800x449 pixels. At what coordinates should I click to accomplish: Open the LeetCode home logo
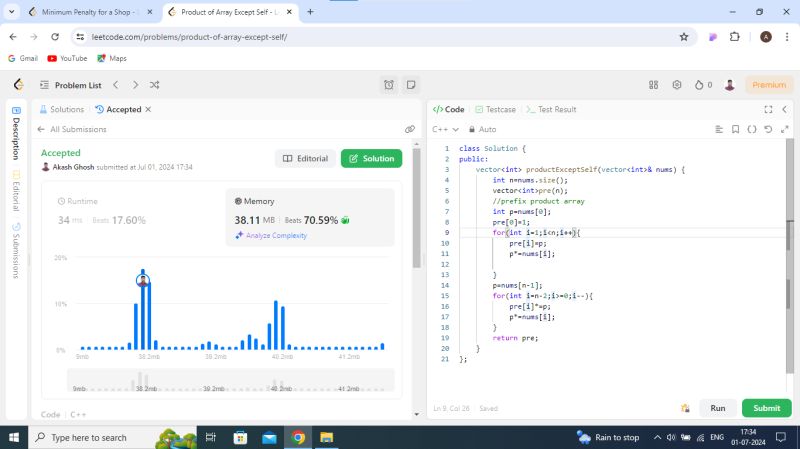(x=19, y=85)
